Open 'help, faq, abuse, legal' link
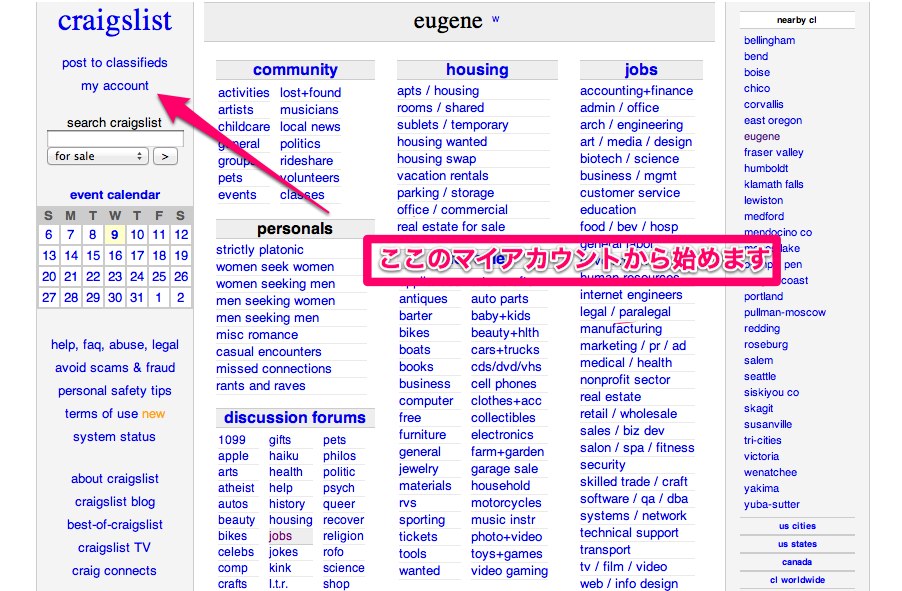902x591 pixels. click(114, 345)
